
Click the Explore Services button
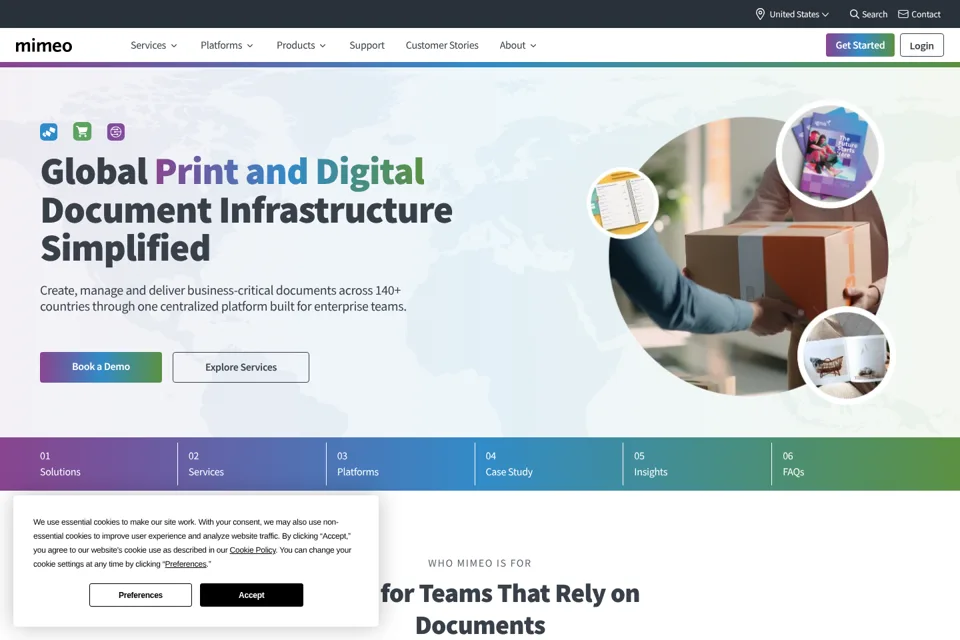tap(241, 367)
